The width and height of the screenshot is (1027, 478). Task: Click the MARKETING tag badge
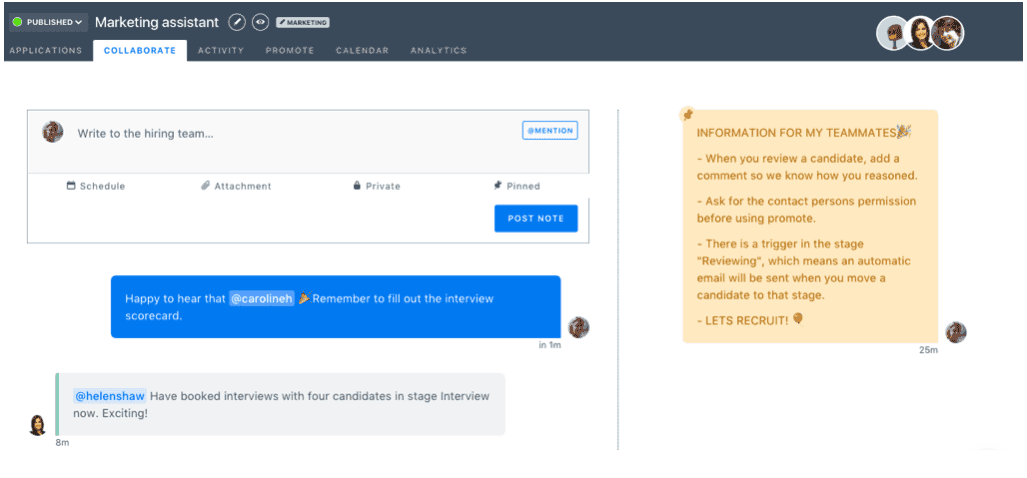[303, 22]
